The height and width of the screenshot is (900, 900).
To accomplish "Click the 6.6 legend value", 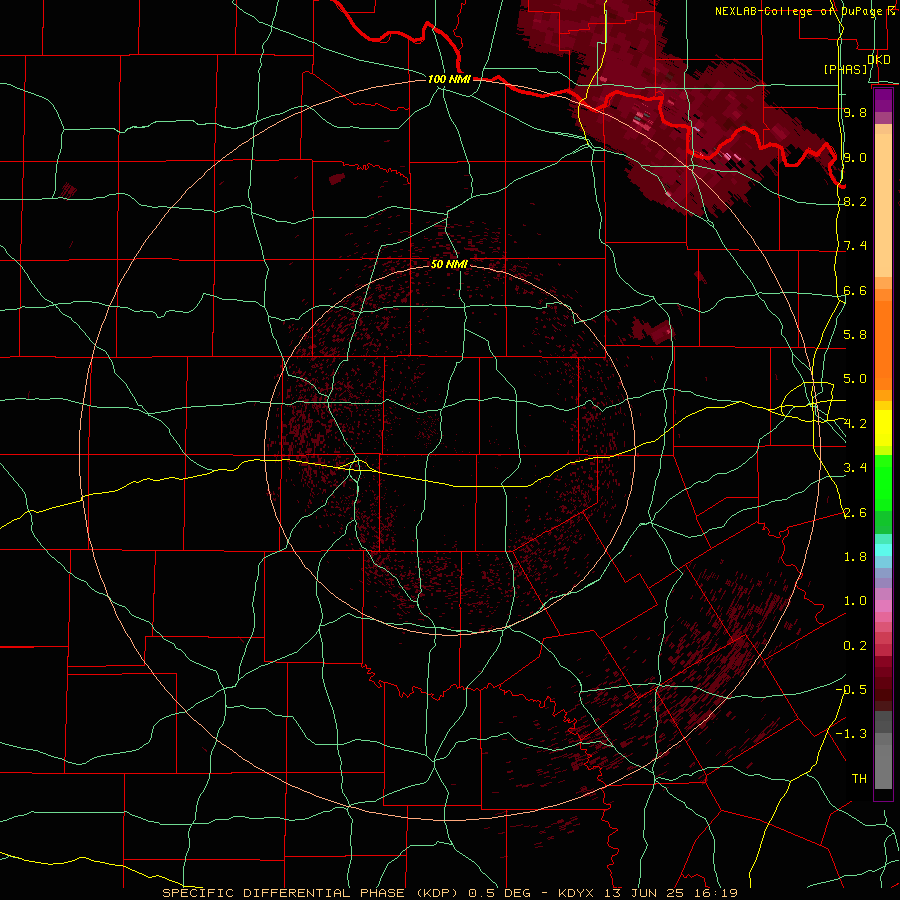I will pos(855,290).
